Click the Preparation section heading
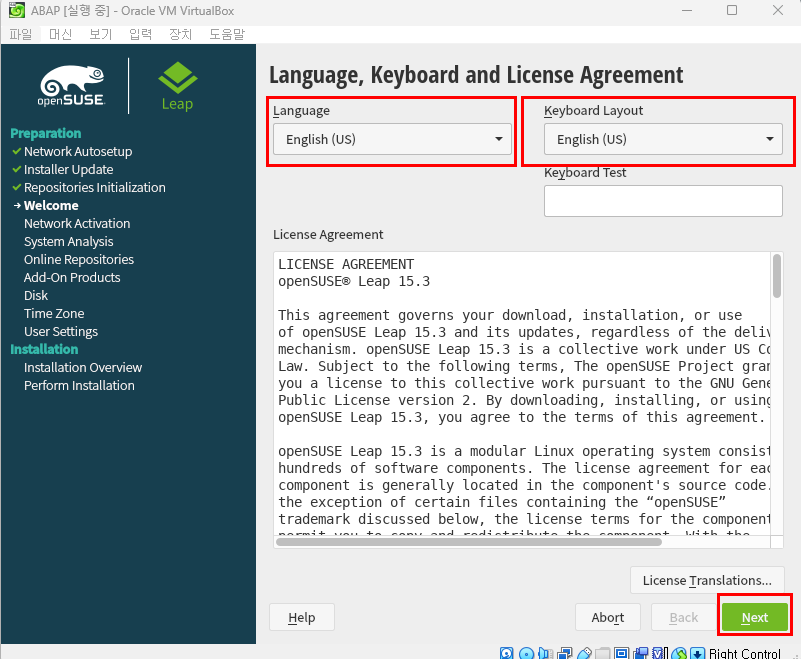This screenshot has width=801, height=659. (x=45, y=133)
